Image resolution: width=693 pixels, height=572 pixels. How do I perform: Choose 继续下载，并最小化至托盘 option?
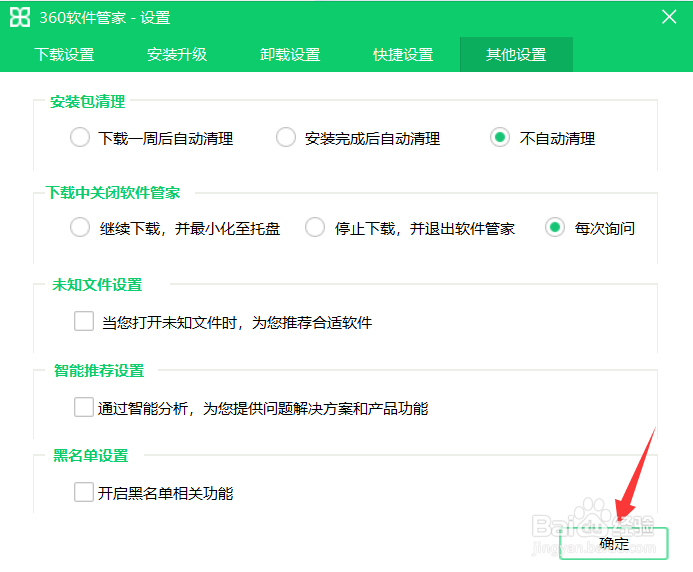(80, 228)
